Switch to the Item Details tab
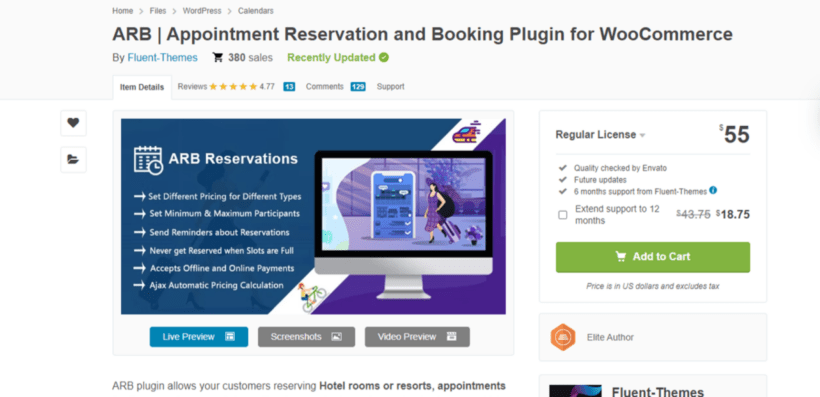Screen dimensions: 820x397 pos(142,87)
